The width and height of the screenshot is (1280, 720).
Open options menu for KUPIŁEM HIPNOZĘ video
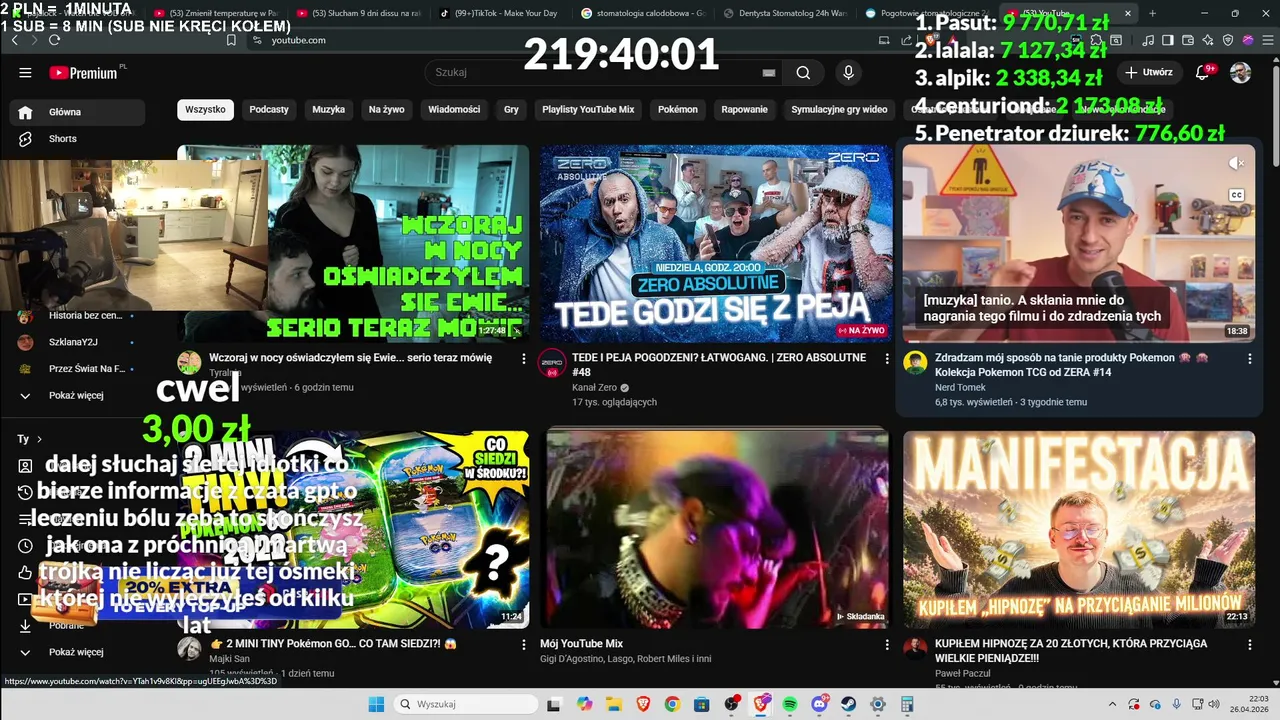coord(1249,644)
